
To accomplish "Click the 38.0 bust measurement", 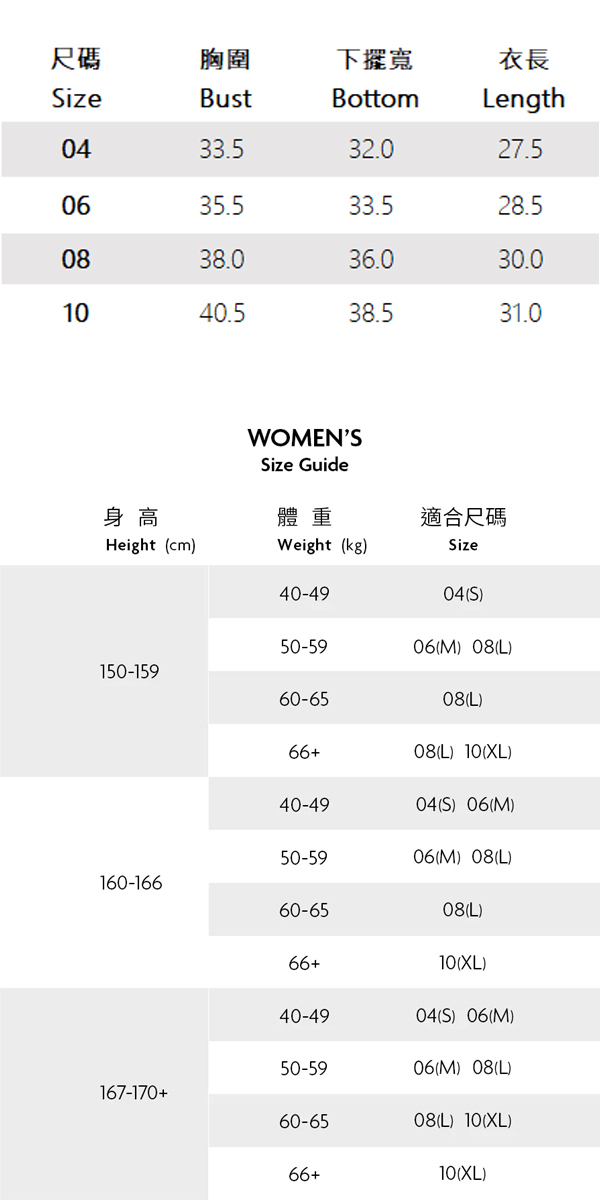I will click(x=222, y=260).
